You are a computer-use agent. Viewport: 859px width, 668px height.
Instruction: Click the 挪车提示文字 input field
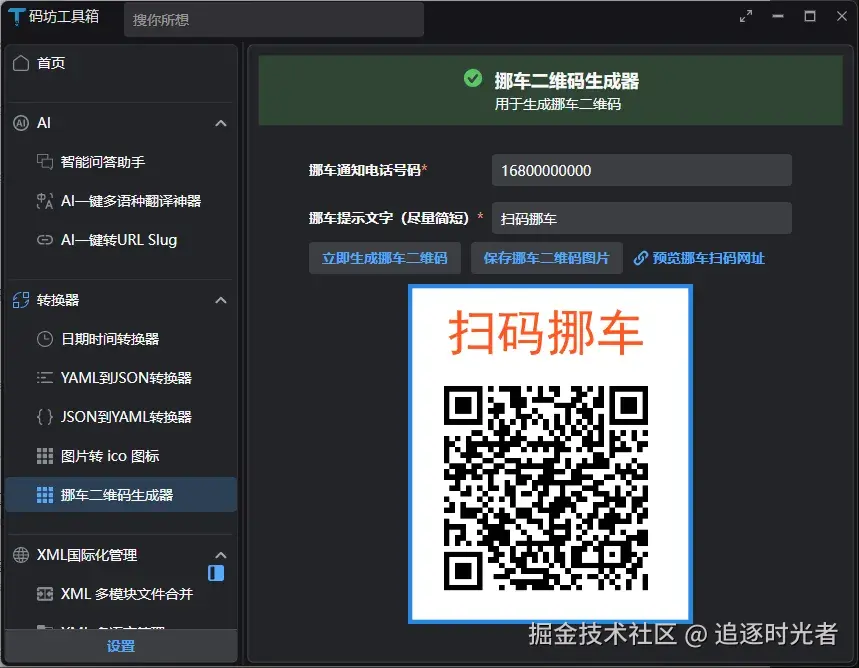[642, 219]
